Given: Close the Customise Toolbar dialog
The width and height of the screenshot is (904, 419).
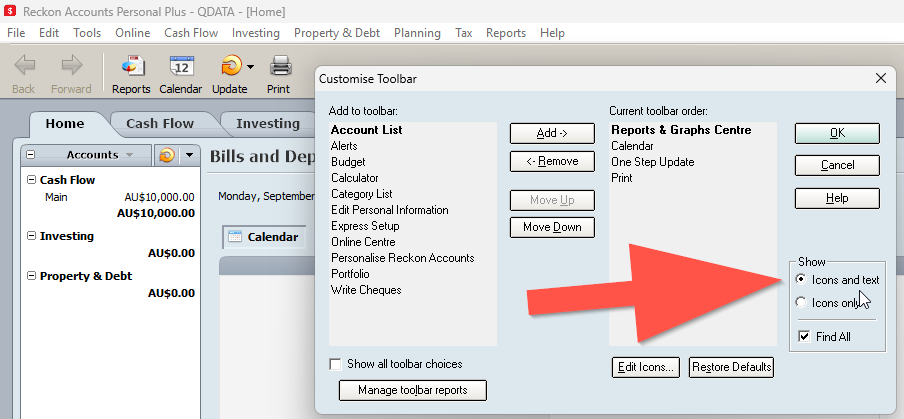Looking at the screenshot, I should click(880, 78).
